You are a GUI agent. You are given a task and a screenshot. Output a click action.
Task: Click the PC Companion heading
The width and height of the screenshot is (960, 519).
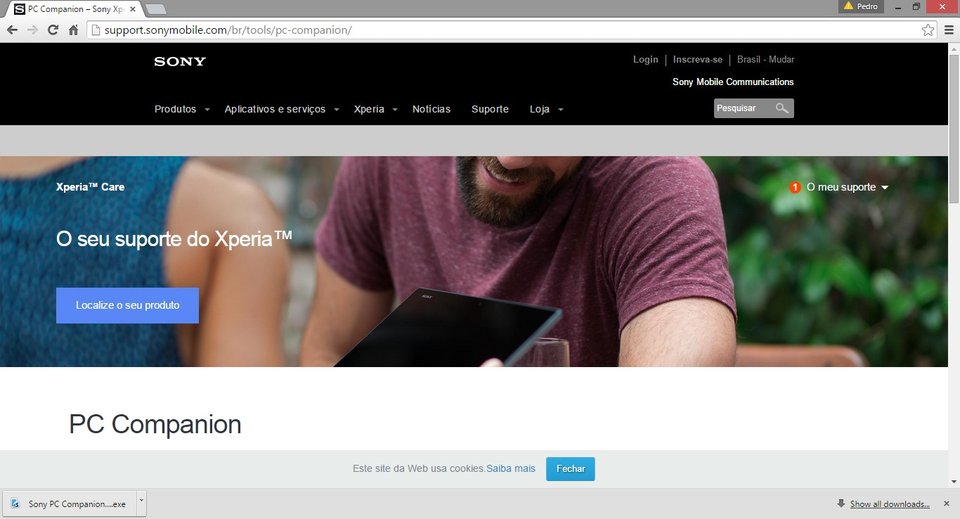tap(155, 424)
